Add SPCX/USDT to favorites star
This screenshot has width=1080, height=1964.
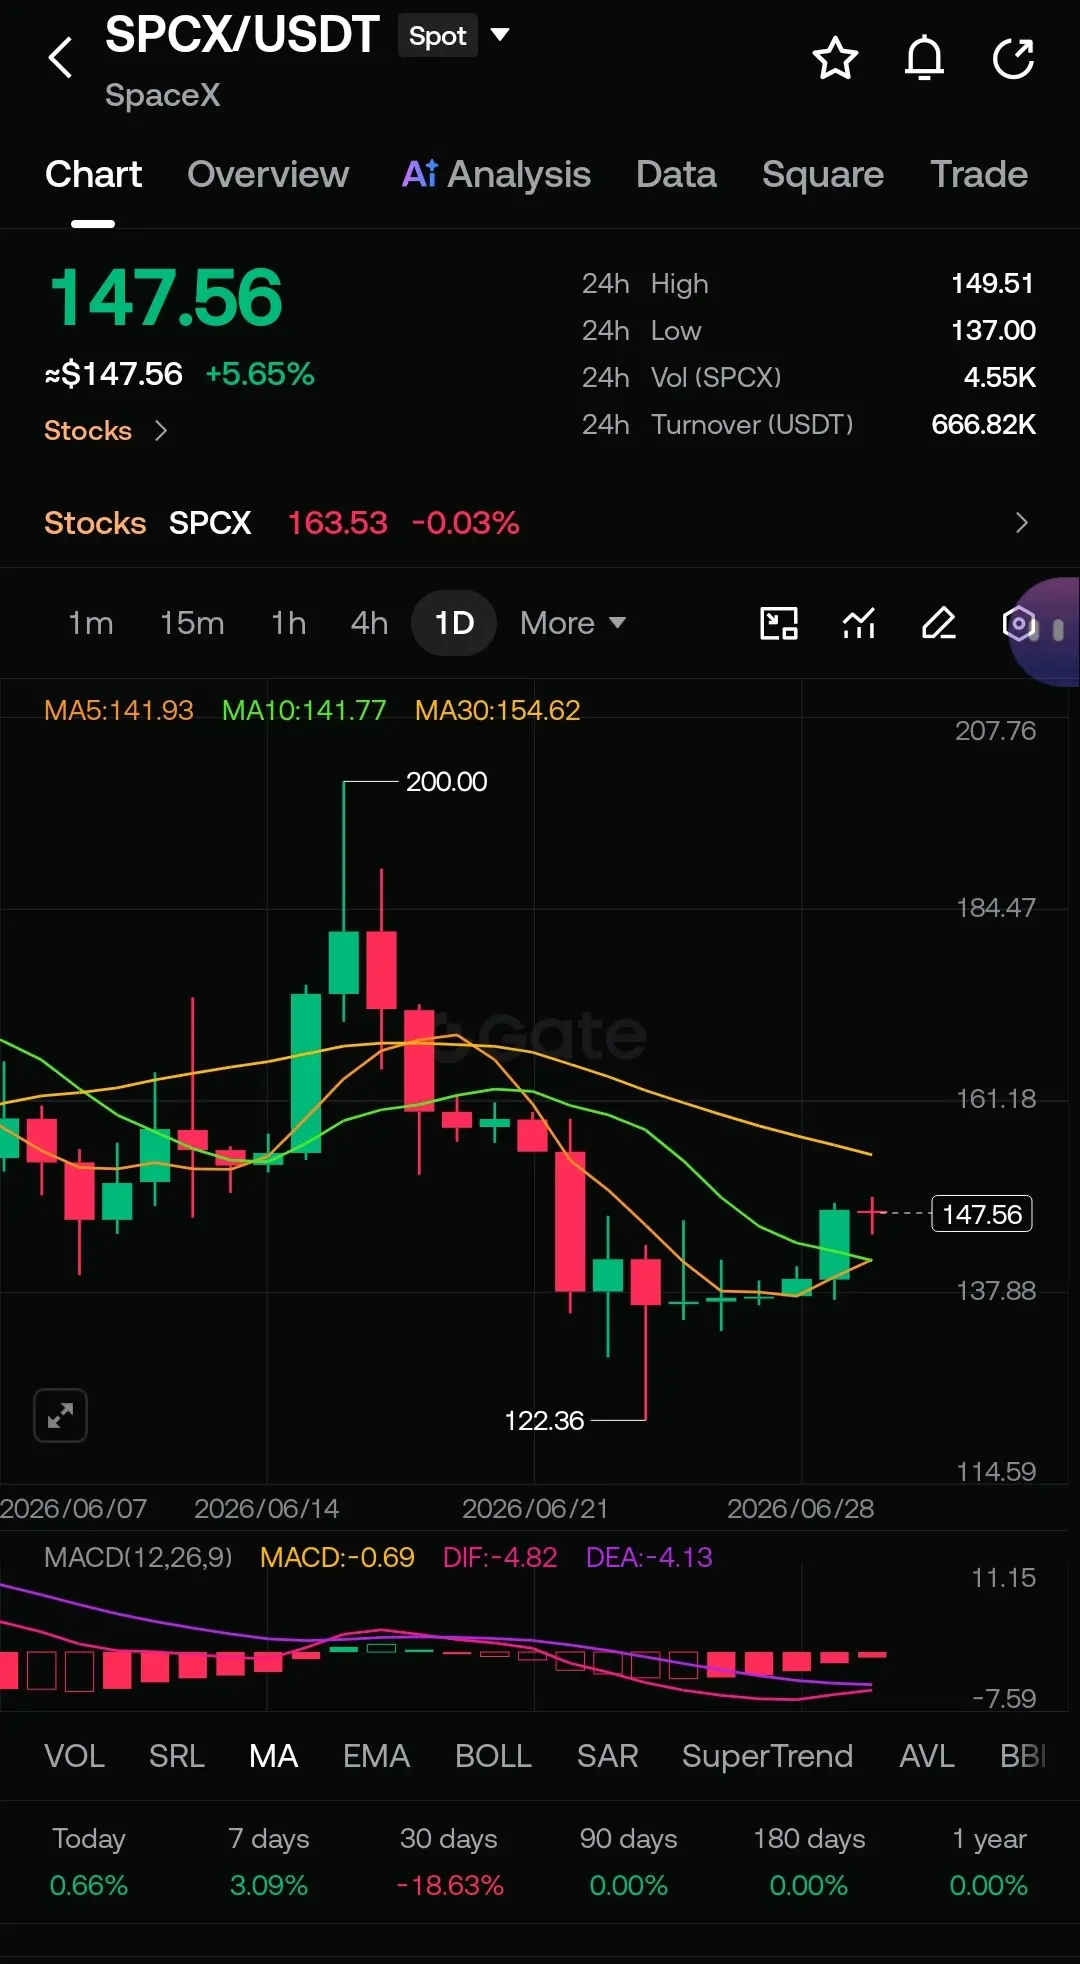pyautogui.click(x=835, y=58)
